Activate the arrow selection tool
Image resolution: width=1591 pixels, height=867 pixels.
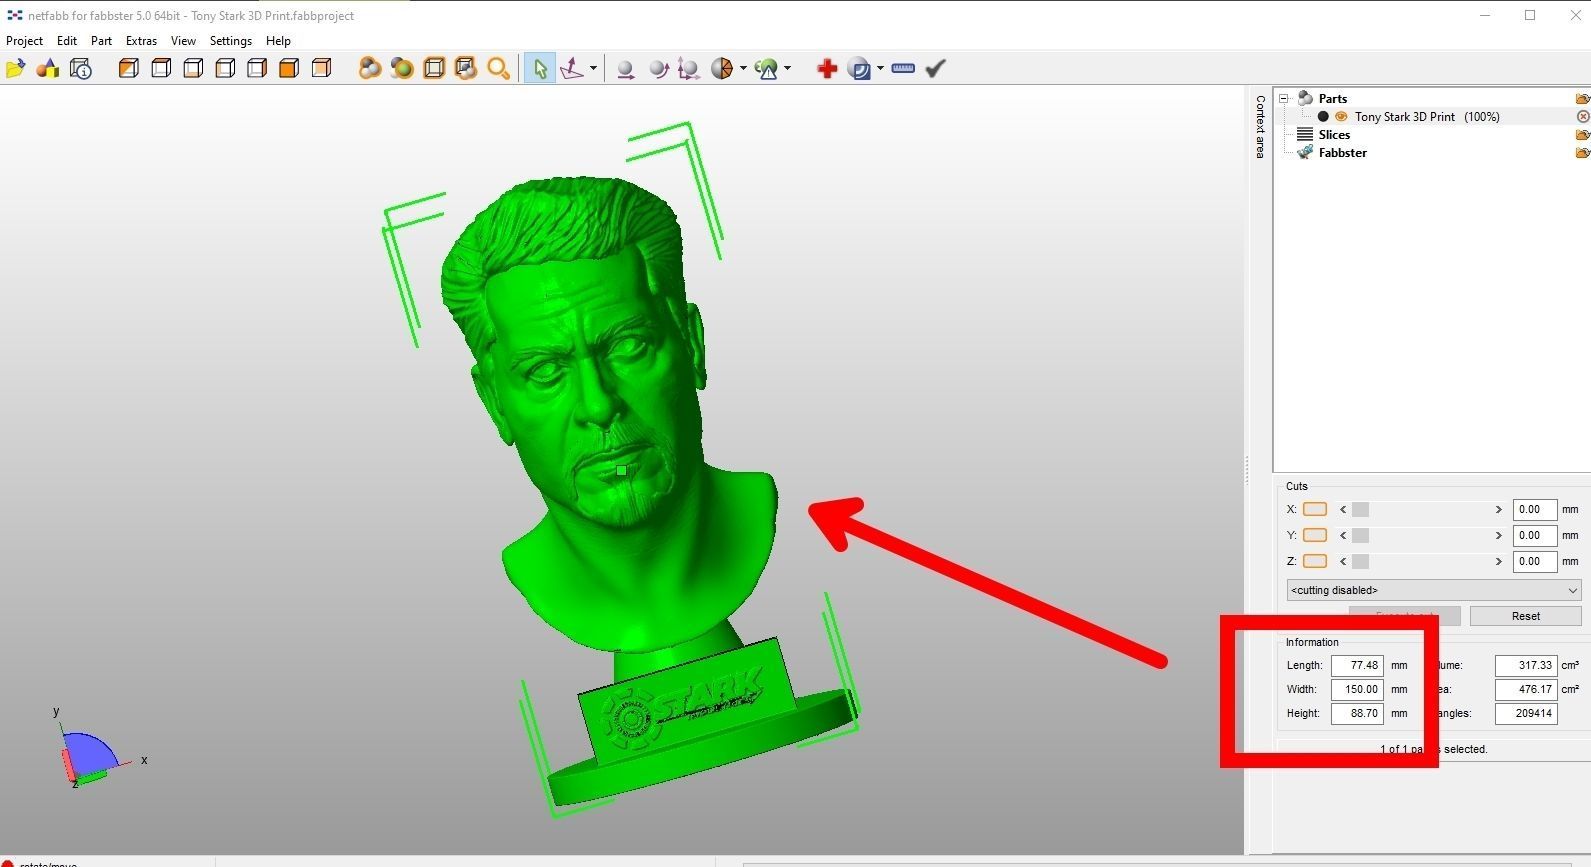click(x=540, y=68)
